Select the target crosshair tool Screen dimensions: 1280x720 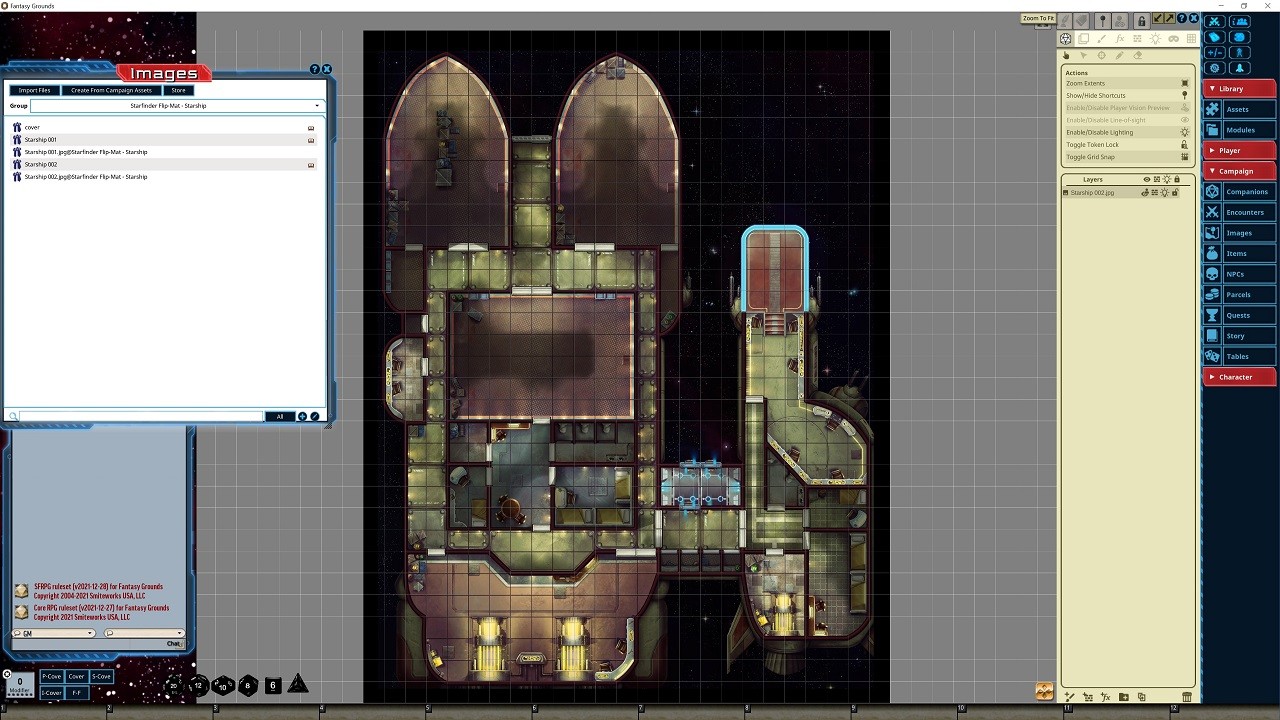coord(1101,55)
